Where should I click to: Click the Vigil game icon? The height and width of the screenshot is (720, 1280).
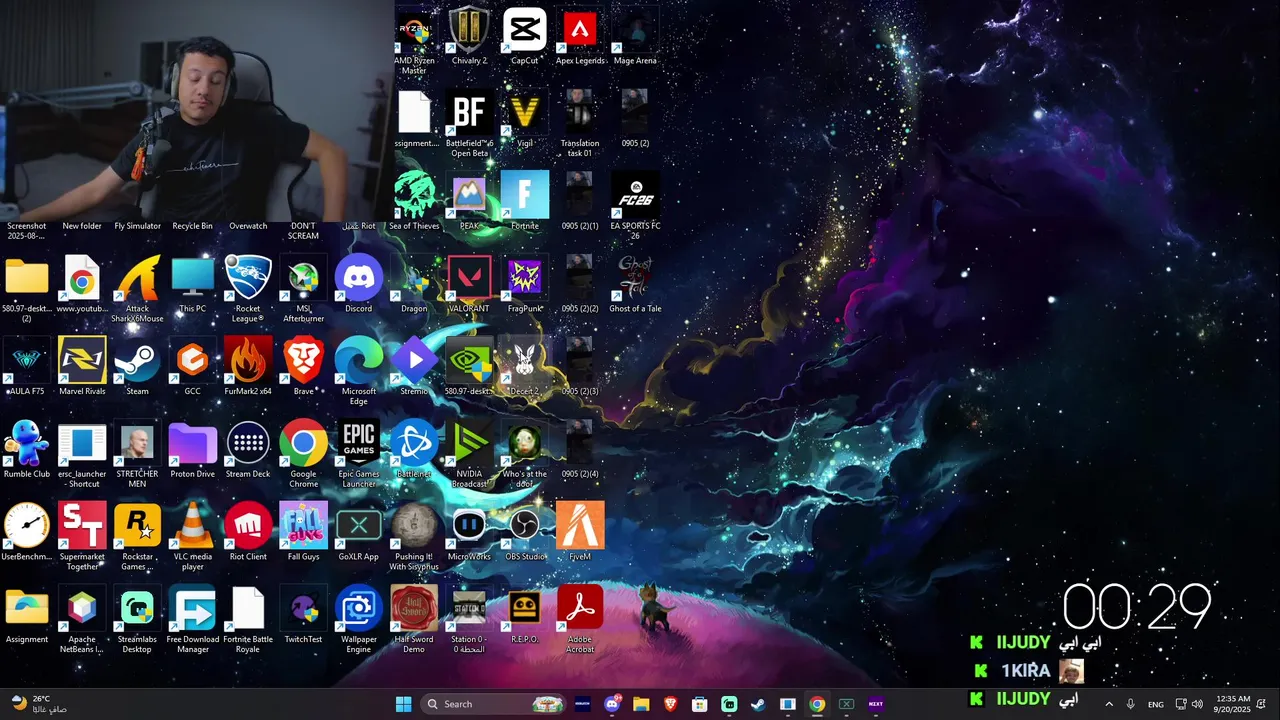[525, 113]
